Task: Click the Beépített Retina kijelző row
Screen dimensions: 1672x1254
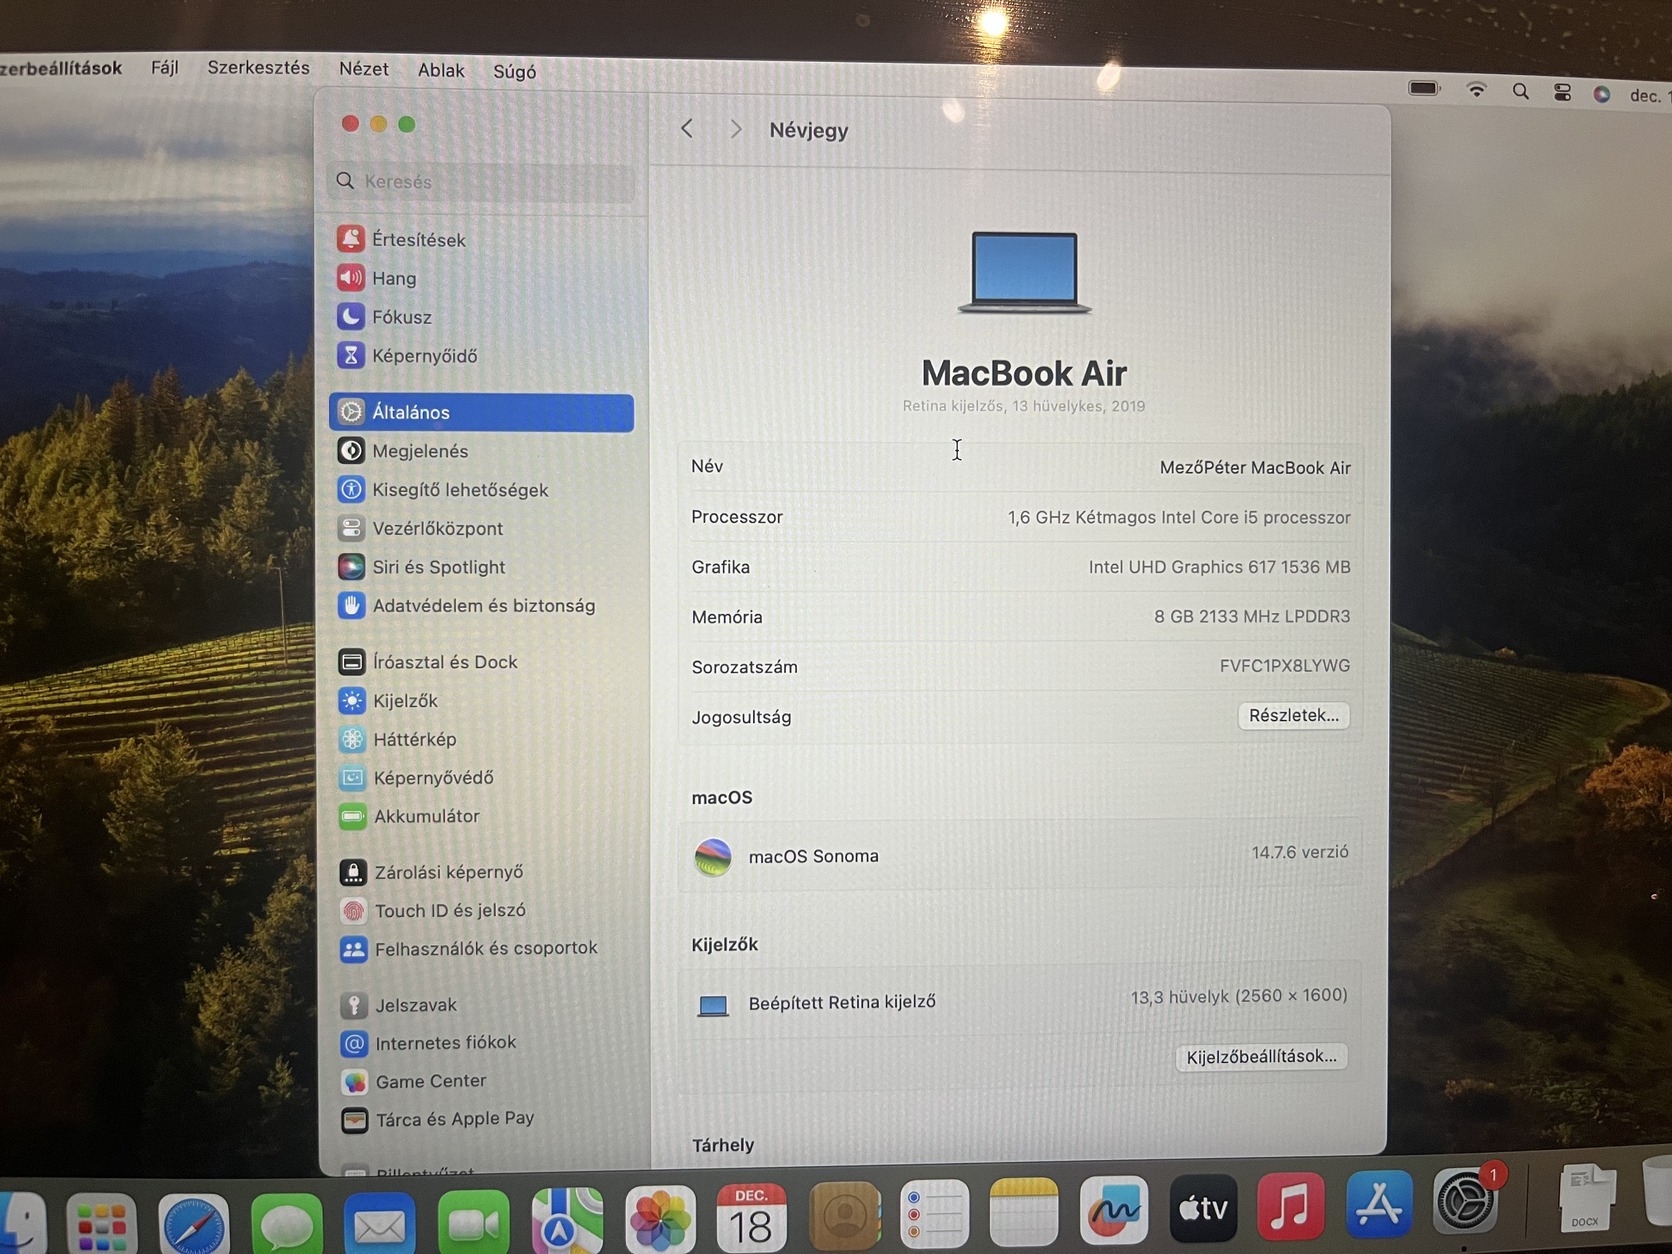Action: [1020, 1001]
